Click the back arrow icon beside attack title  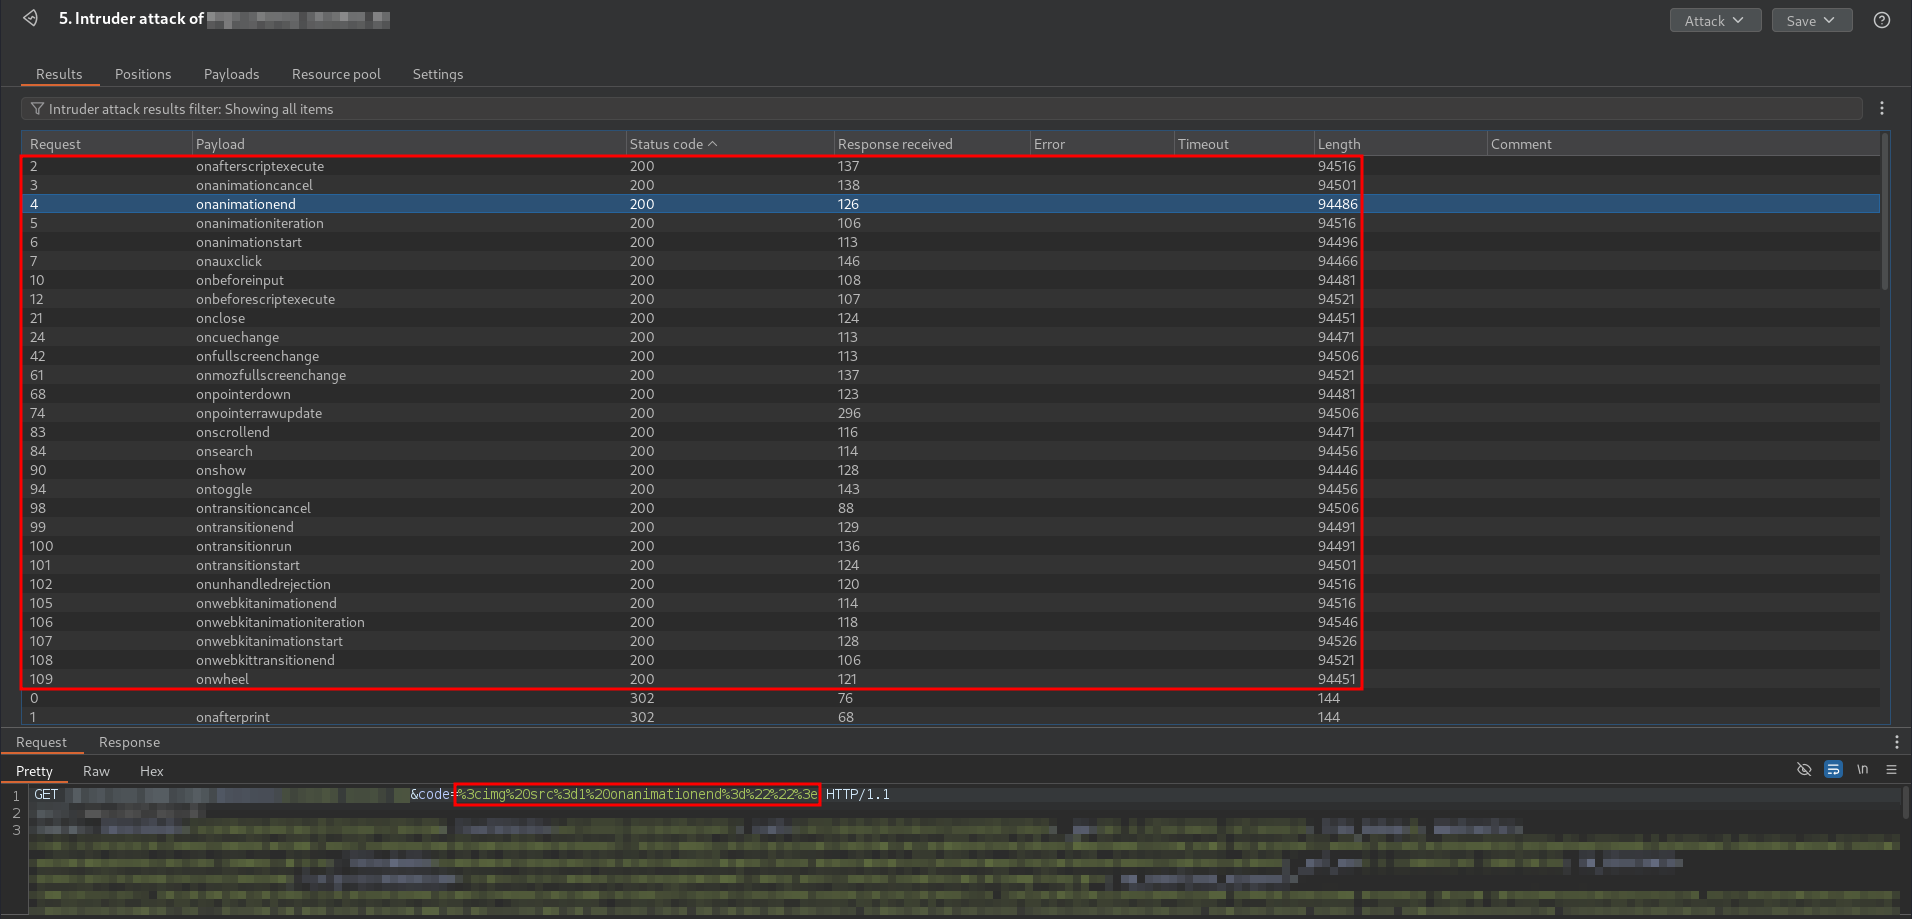[x=31, y=18]
